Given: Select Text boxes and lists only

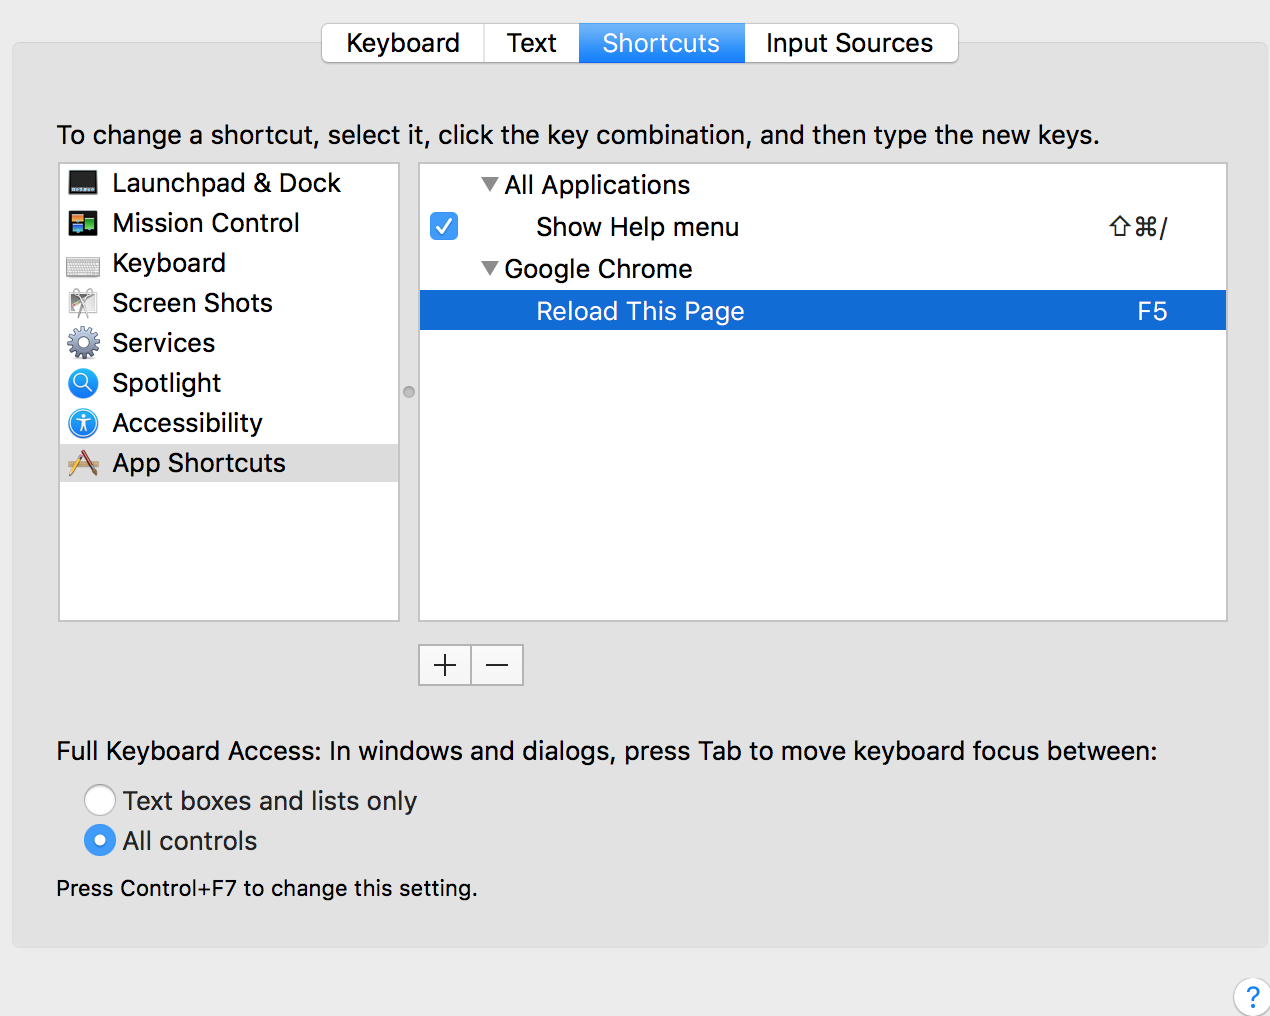Looking at the screenshot, I should (x=99, y=800).
